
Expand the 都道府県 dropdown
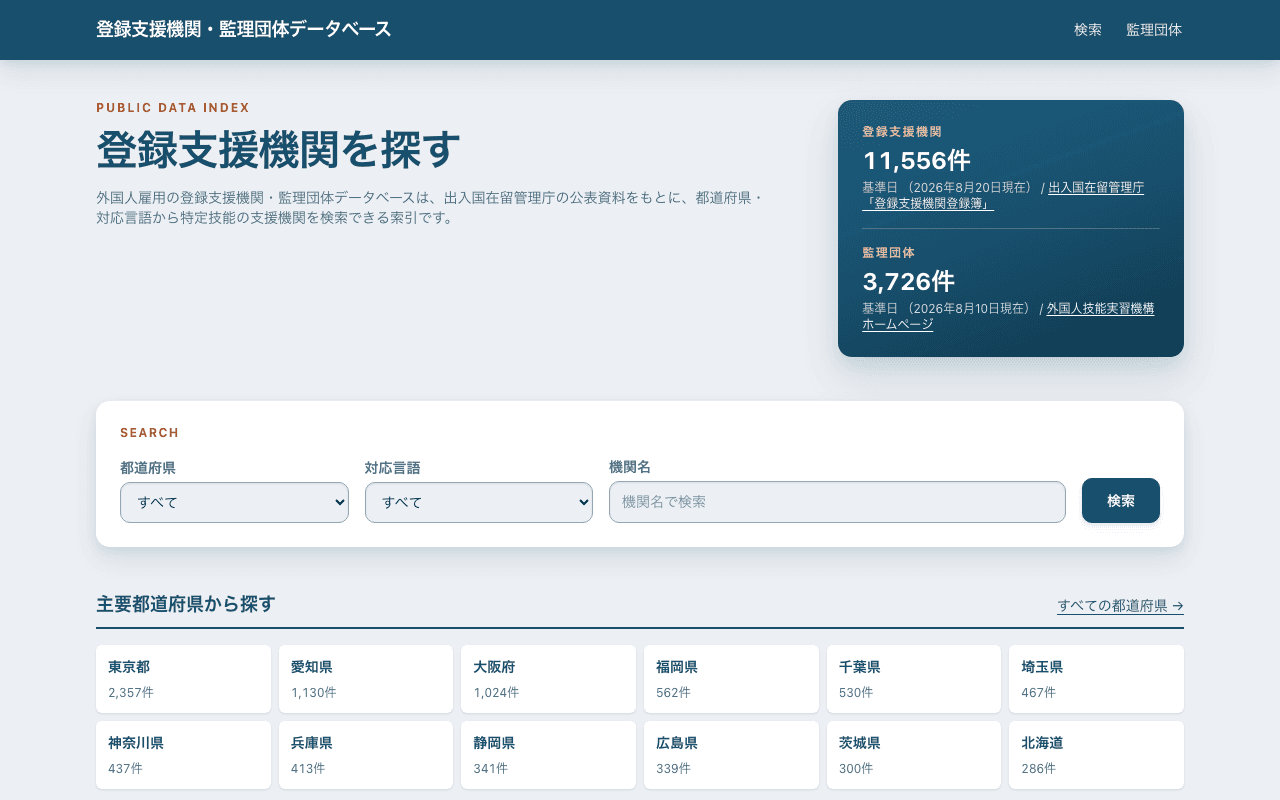pyautogui.click(x=234, y=502)
